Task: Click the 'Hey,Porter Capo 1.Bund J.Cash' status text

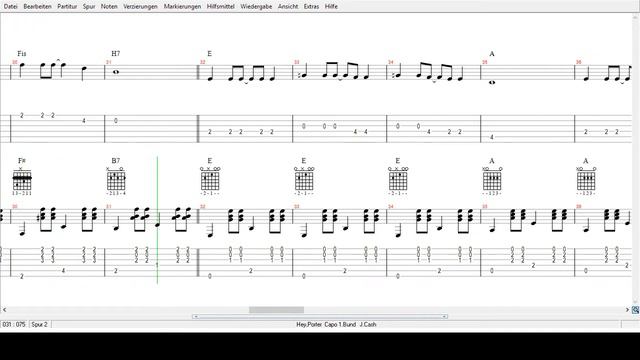Action: point(336,324)
